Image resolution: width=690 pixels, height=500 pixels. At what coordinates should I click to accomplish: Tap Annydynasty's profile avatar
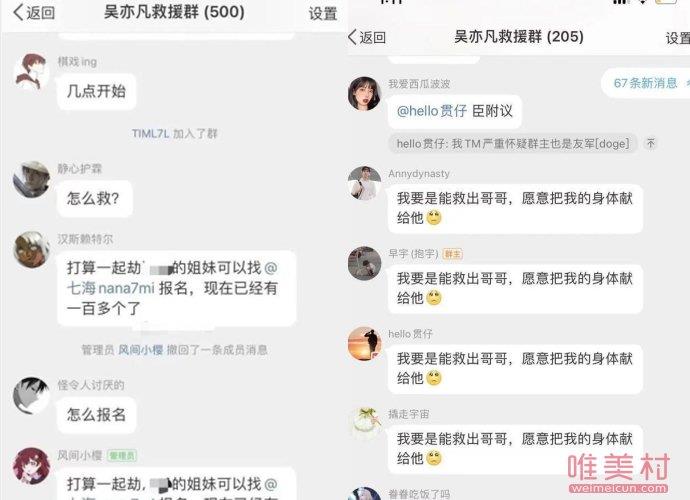click(x=364, y=183)
